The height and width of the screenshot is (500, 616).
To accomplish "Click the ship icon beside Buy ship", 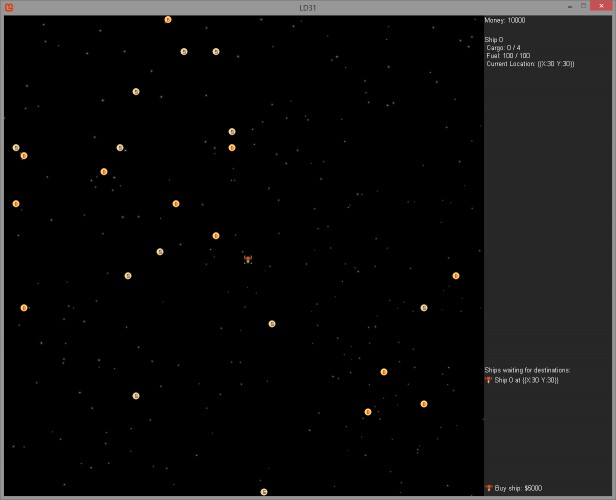I will [489, 488].
